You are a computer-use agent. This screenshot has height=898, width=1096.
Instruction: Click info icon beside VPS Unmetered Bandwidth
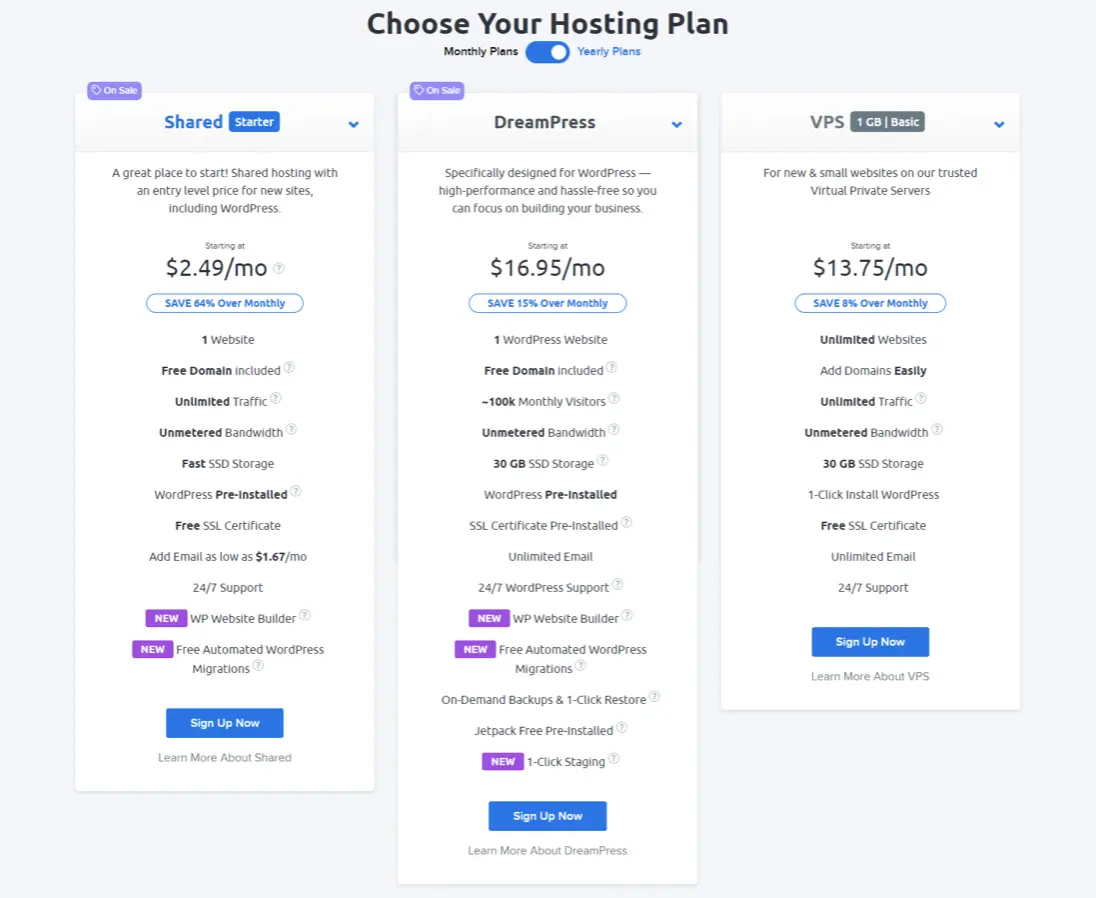[x=937, y=430]
